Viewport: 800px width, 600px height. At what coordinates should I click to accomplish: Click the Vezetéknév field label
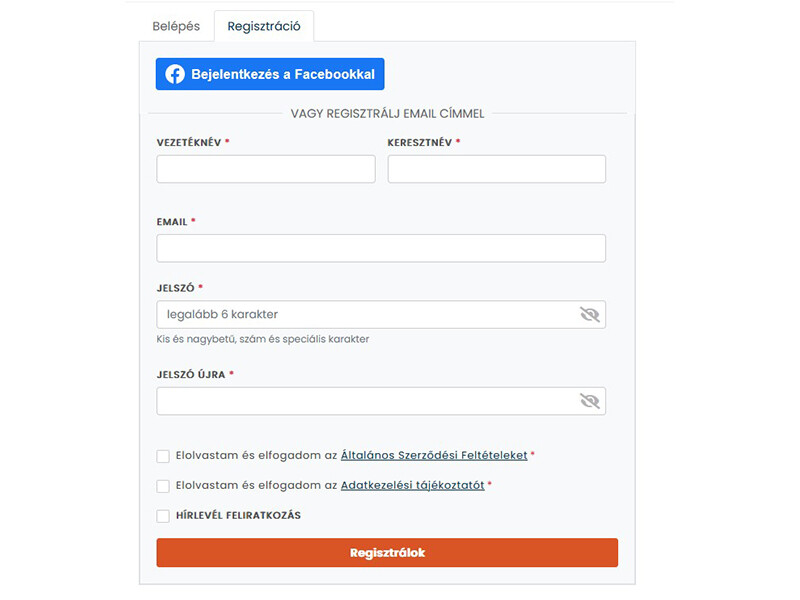click(189, 143)
